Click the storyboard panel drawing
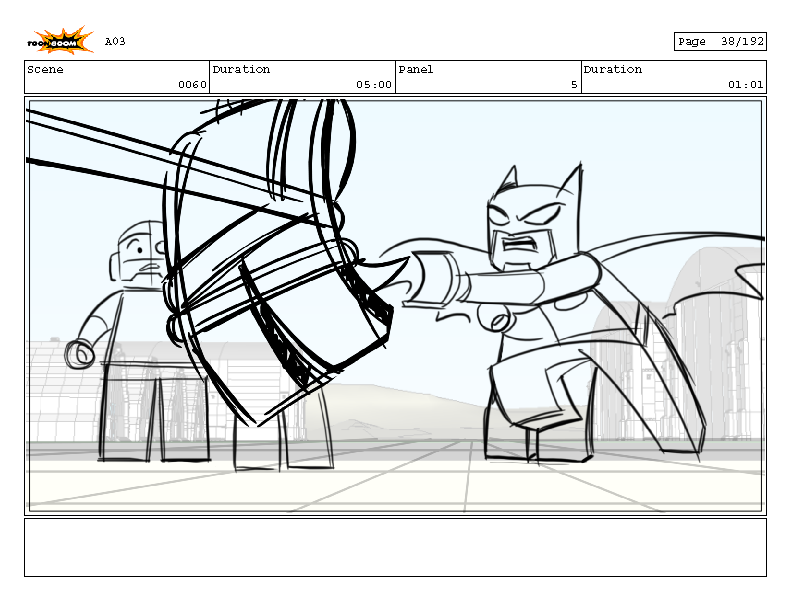The width and height of the screenshot is (791, 613). (x=396, y=306)
